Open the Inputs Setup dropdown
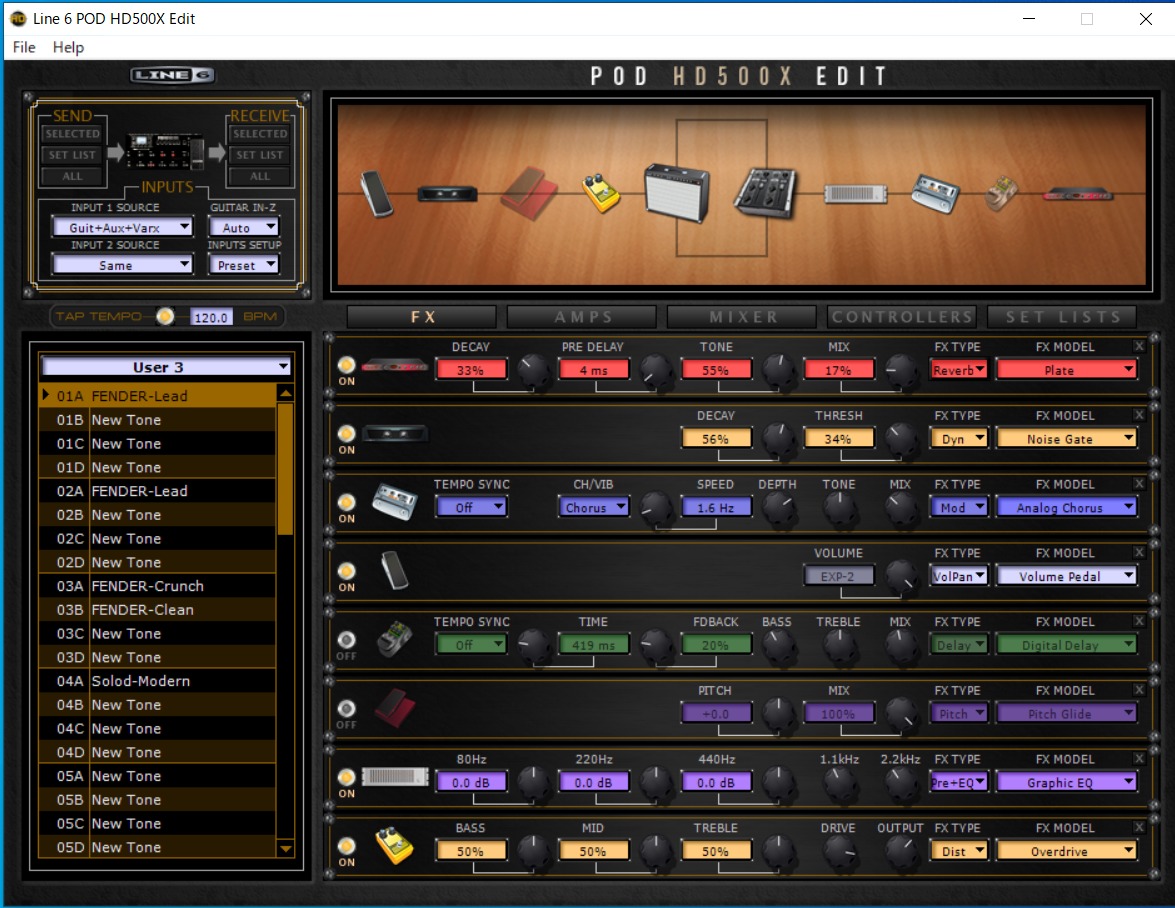Image resolution: width=1175 pixels, height=908 pixels. click(243, 264)
